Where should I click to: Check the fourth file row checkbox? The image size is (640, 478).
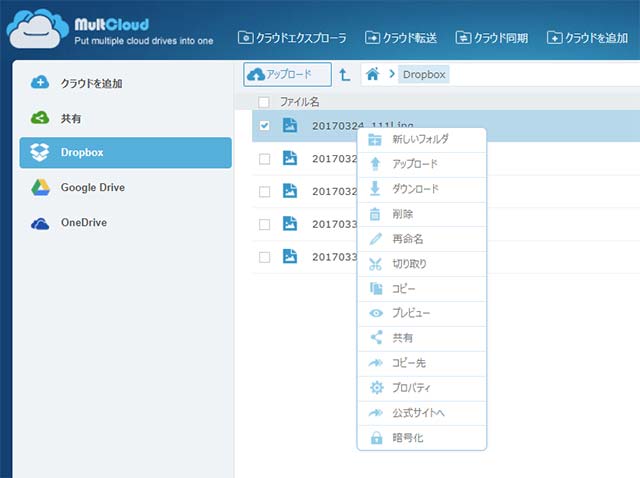point(264,224)
